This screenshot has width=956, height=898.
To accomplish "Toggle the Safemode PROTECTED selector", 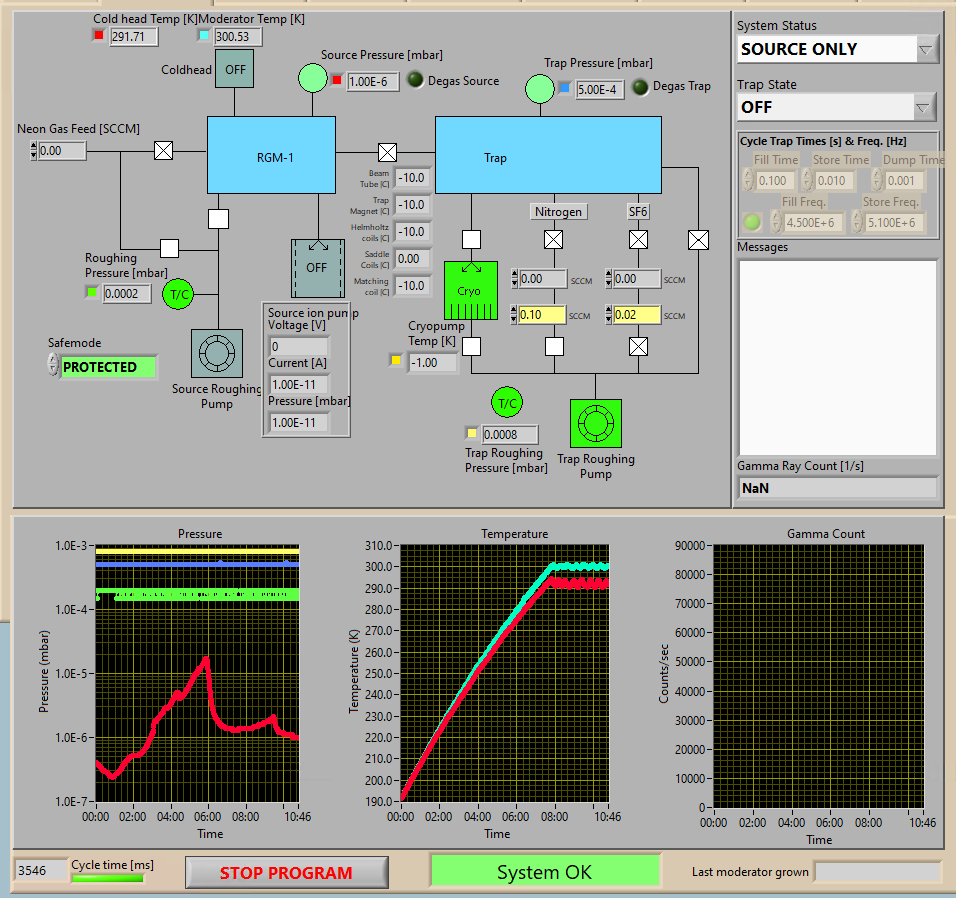I will tap(108, 367).
